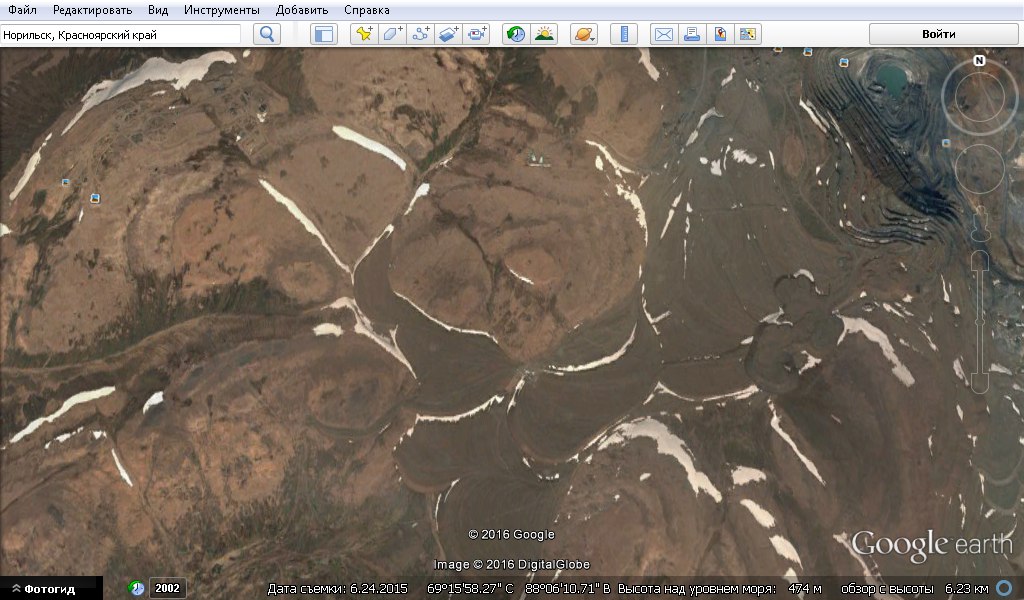
Task: Open the Справка menu
Action: pos(366,10)
